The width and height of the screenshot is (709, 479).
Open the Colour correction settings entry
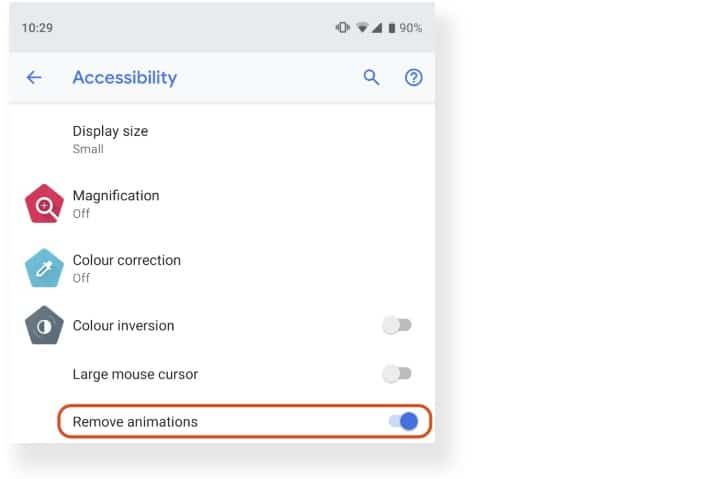(x=222, y=268)
